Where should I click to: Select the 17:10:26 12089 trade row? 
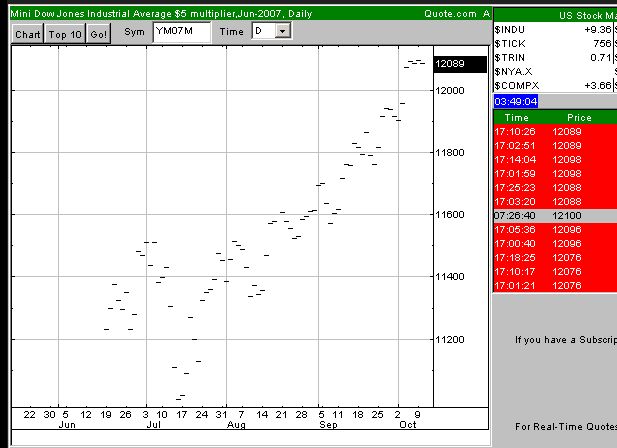pyautogui.click(x=555, y=131)
